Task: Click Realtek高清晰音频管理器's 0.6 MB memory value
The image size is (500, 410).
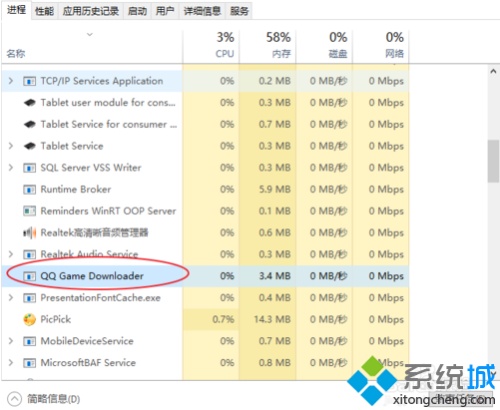Action: coord(275,233)
